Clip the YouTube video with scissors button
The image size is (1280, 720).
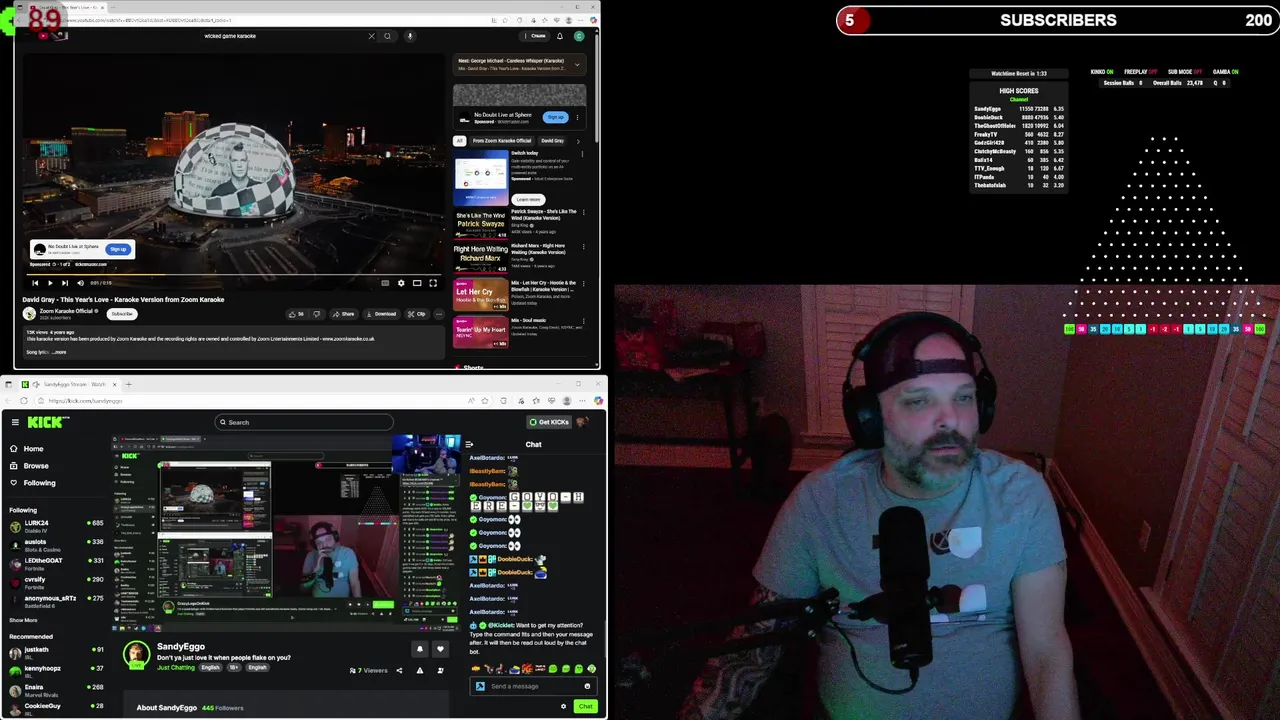[x=417, y=314]
